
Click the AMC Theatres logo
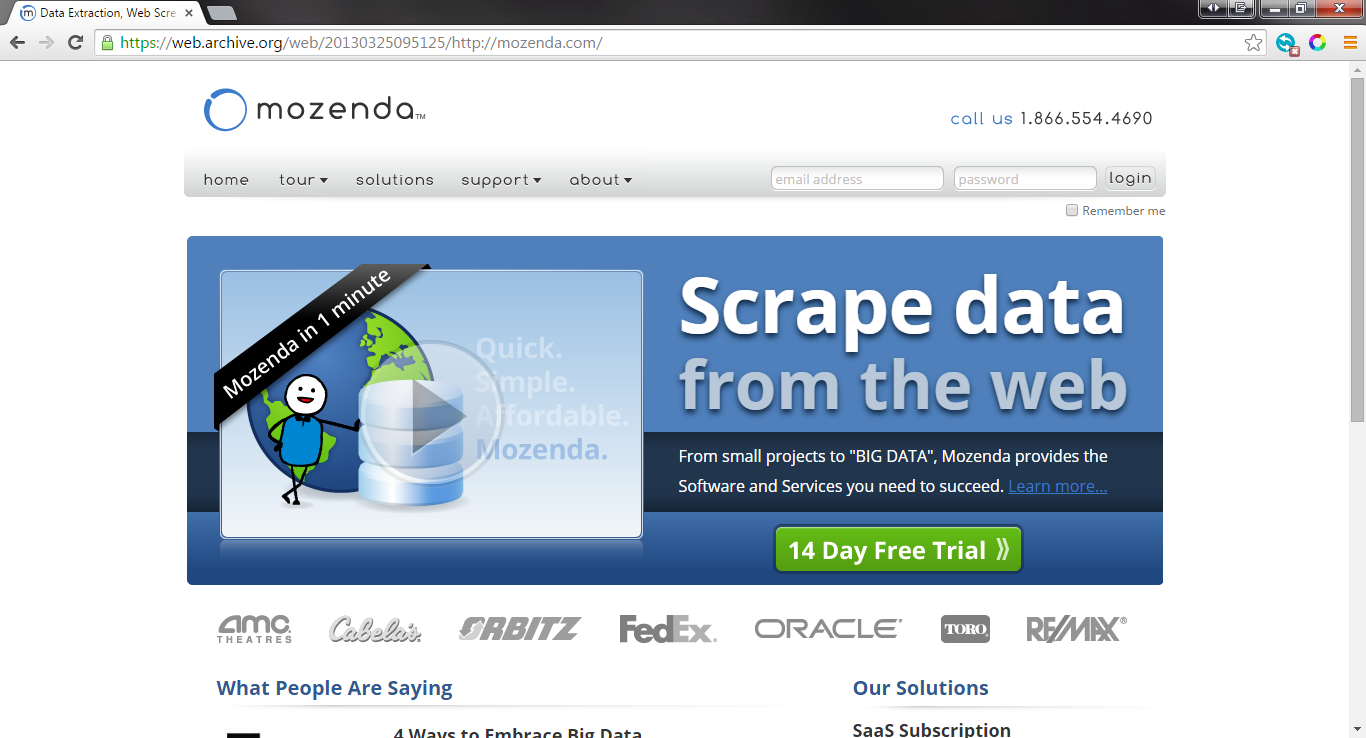tap(255, 629)
